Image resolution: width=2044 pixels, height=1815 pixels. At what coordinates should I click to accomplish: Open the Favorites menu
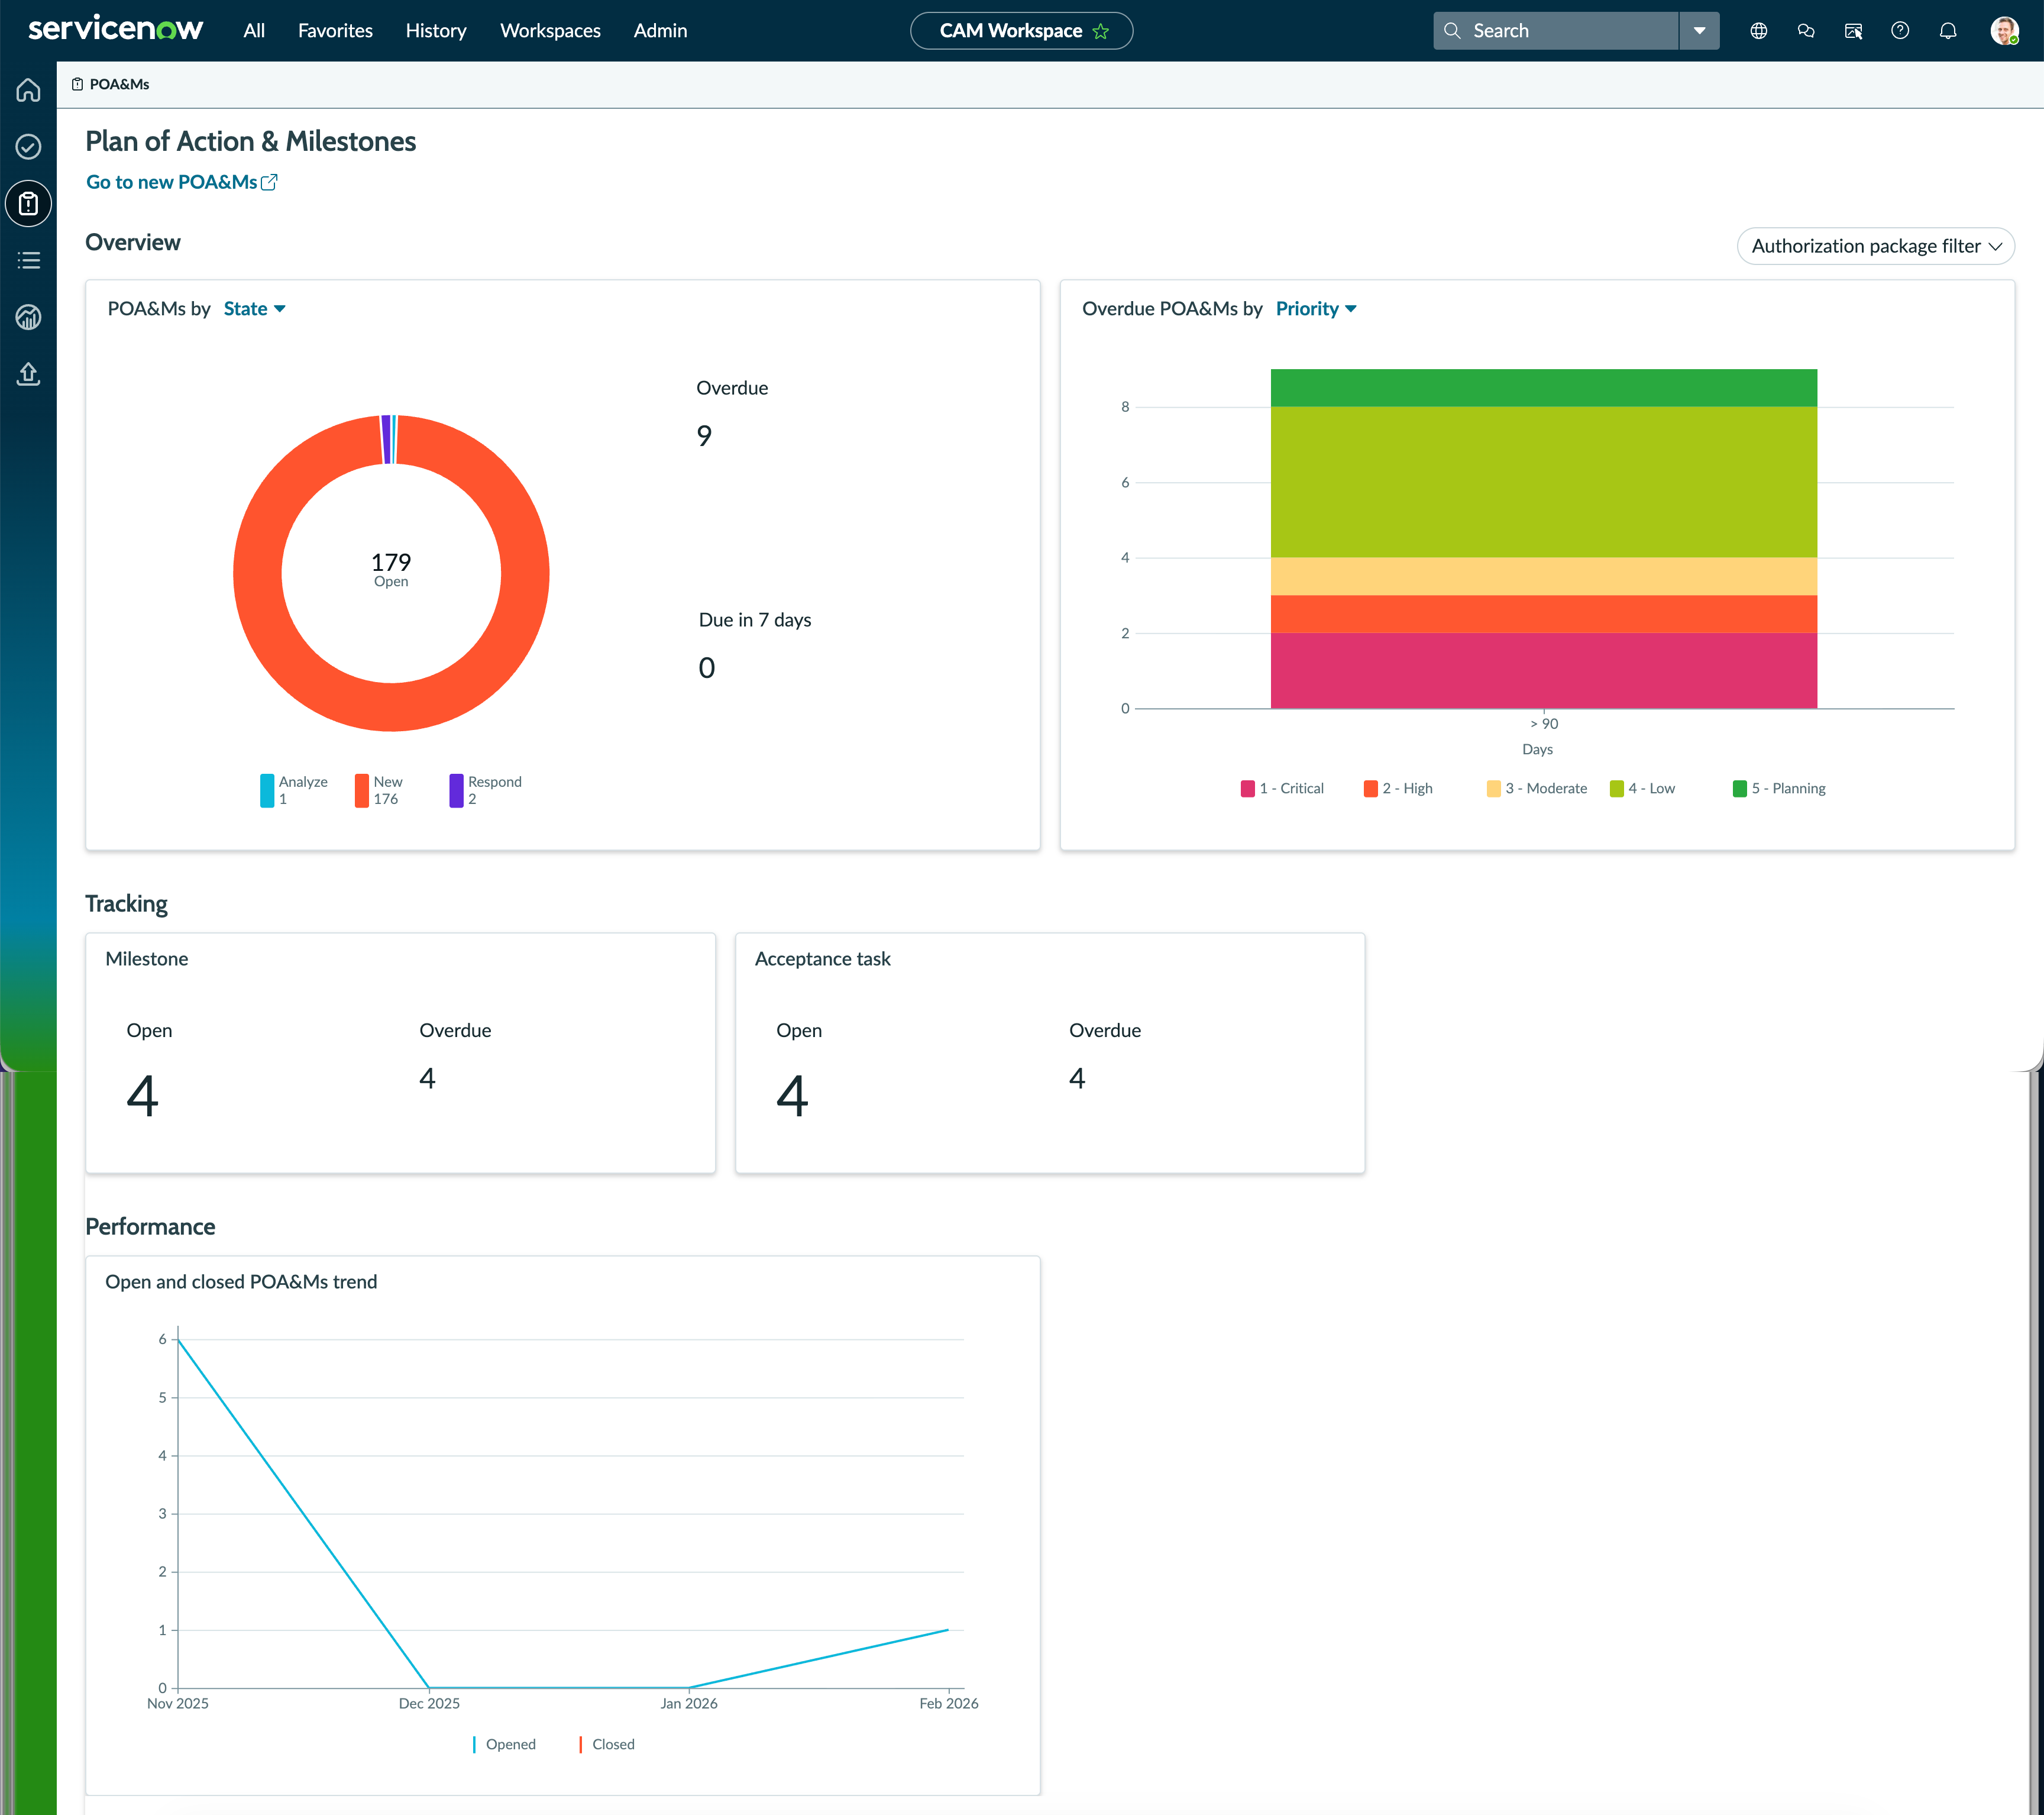[x=335, y=31]
